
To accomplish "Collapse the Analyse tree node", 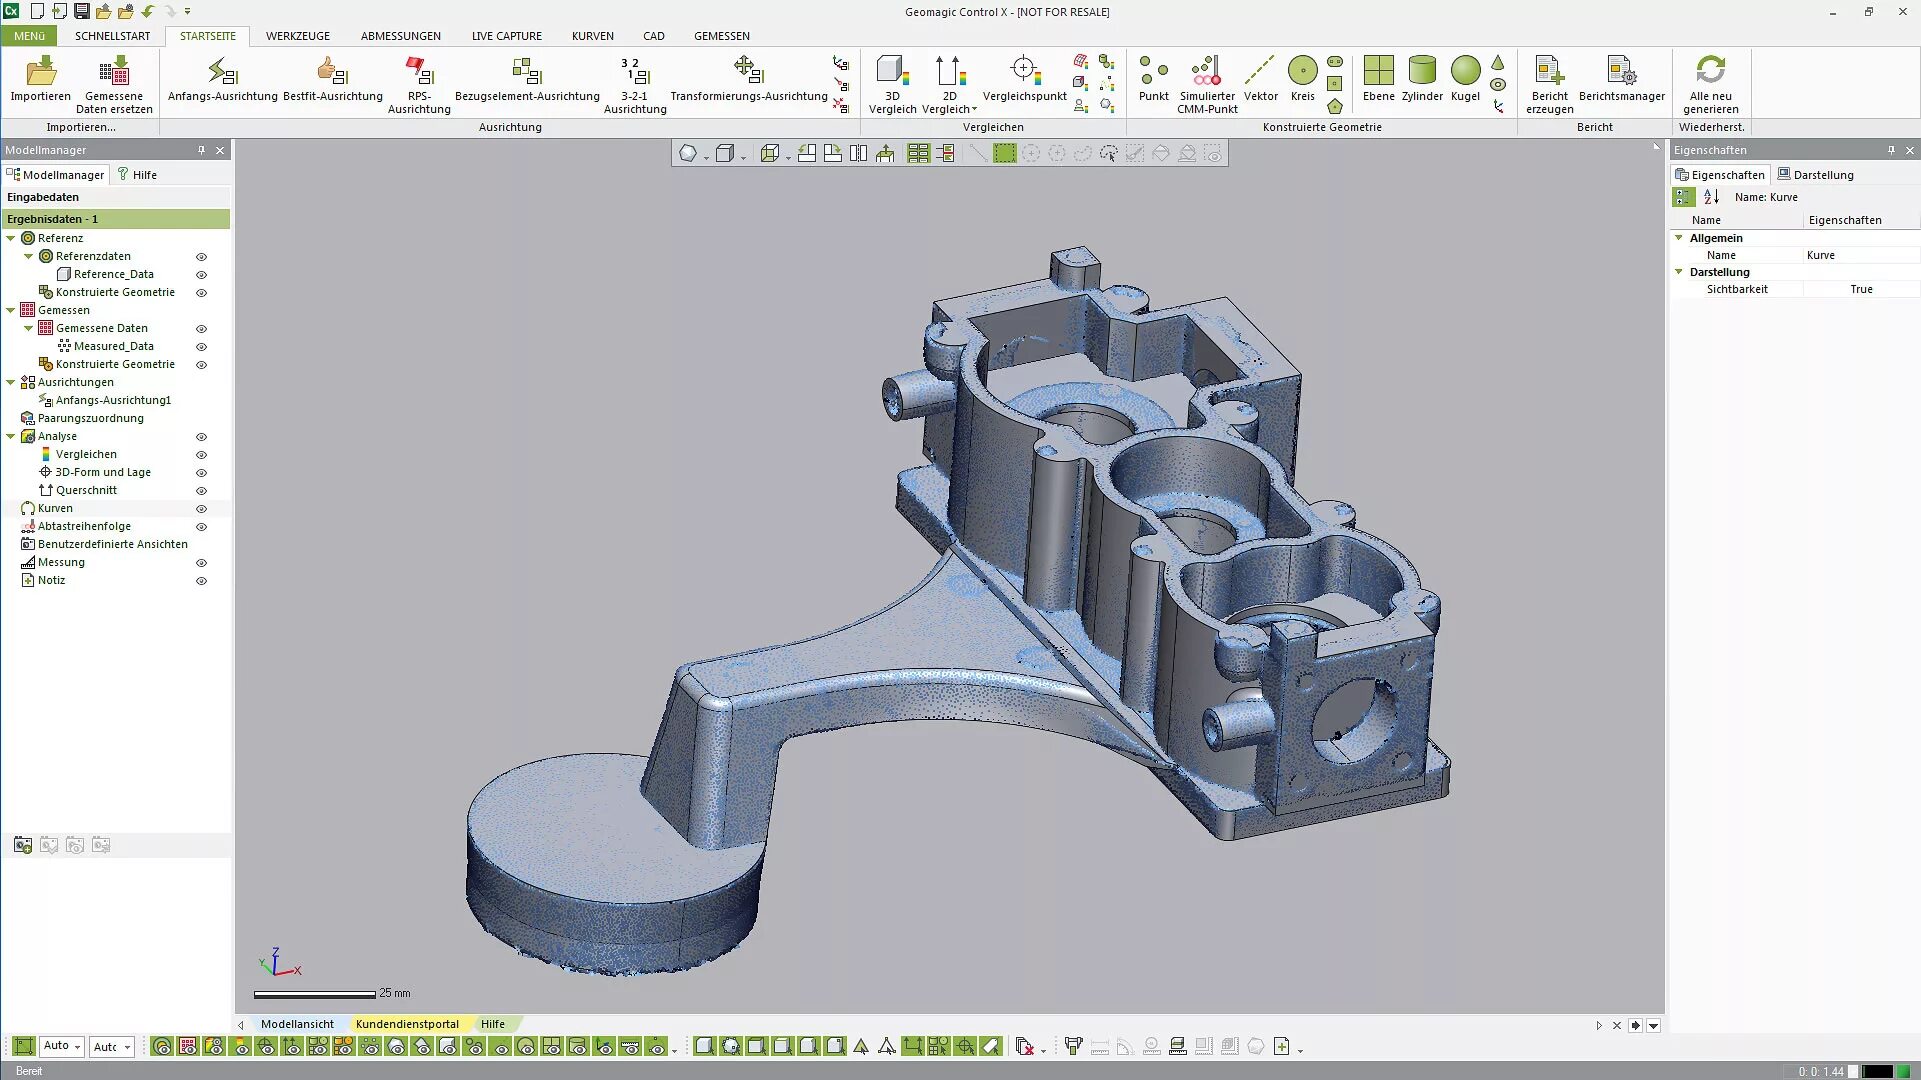I will 11,437.
